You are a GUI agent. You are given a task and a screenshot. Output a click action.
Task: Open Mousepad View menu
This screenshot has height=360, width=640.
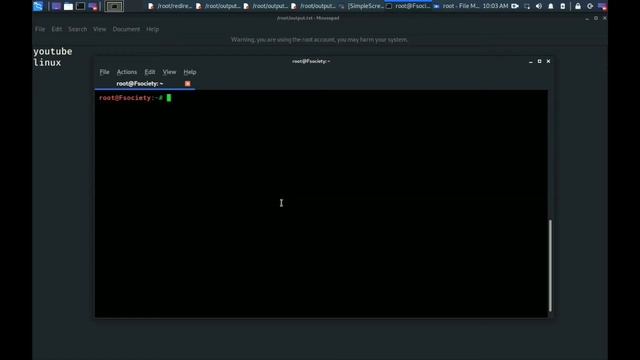(100, 29)
